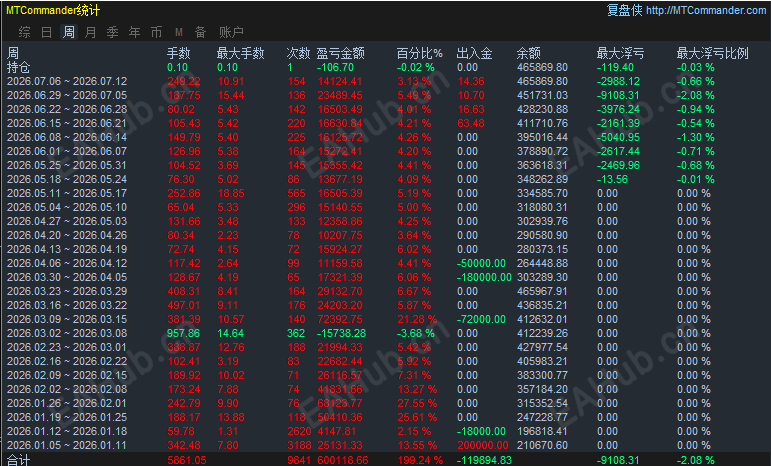Open the http://MTCommander.com link
This screenshot has width=771, height=466.
click(x=706, y=10)
